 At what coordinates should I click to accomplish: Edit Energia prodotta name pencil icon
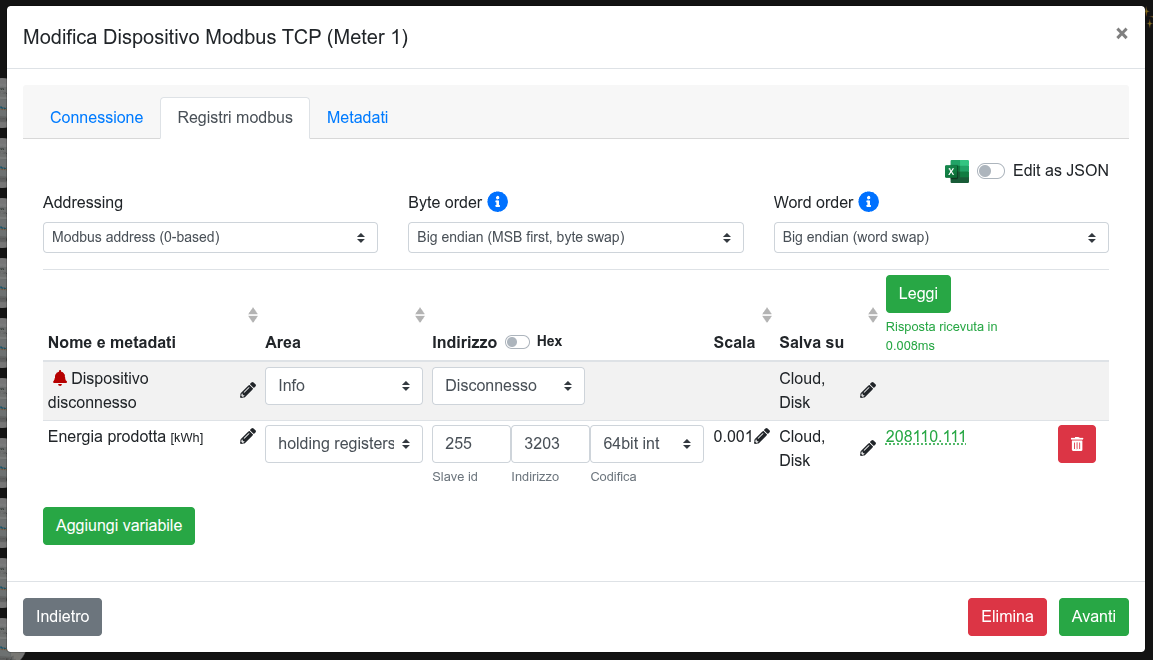(248, 436)
